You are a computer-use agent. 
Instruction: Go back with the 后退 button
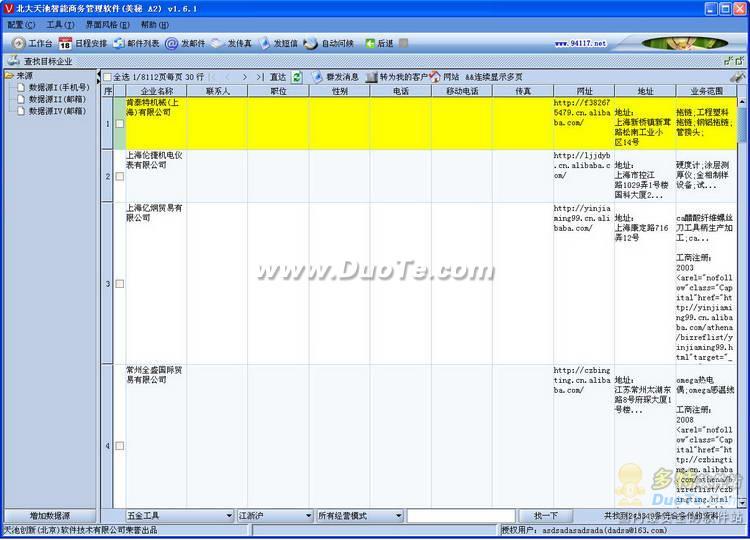379,44
